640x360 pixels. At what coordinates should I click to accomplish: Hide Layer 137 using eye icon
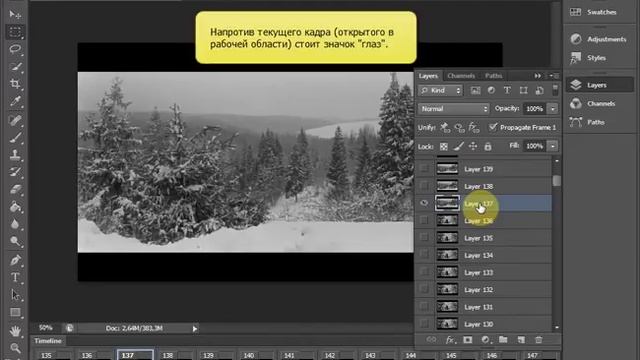[424, 203]
